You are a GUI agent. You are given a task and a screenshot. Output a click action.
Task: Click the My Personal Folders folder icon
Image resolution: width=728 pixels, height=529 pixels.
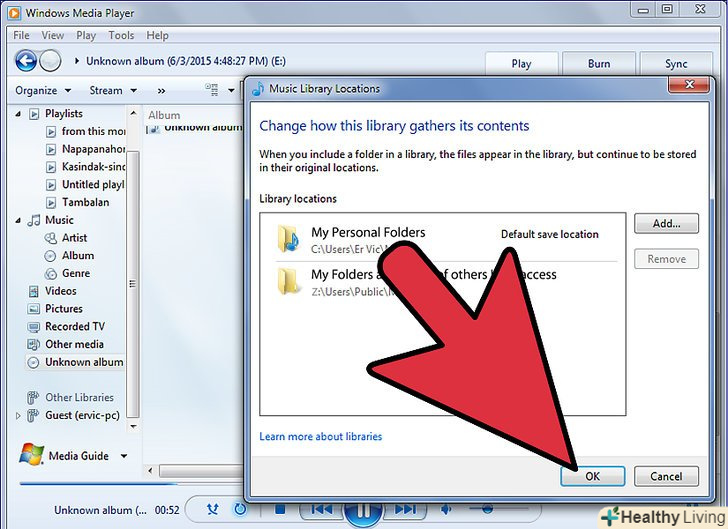(x=288, y=239)
